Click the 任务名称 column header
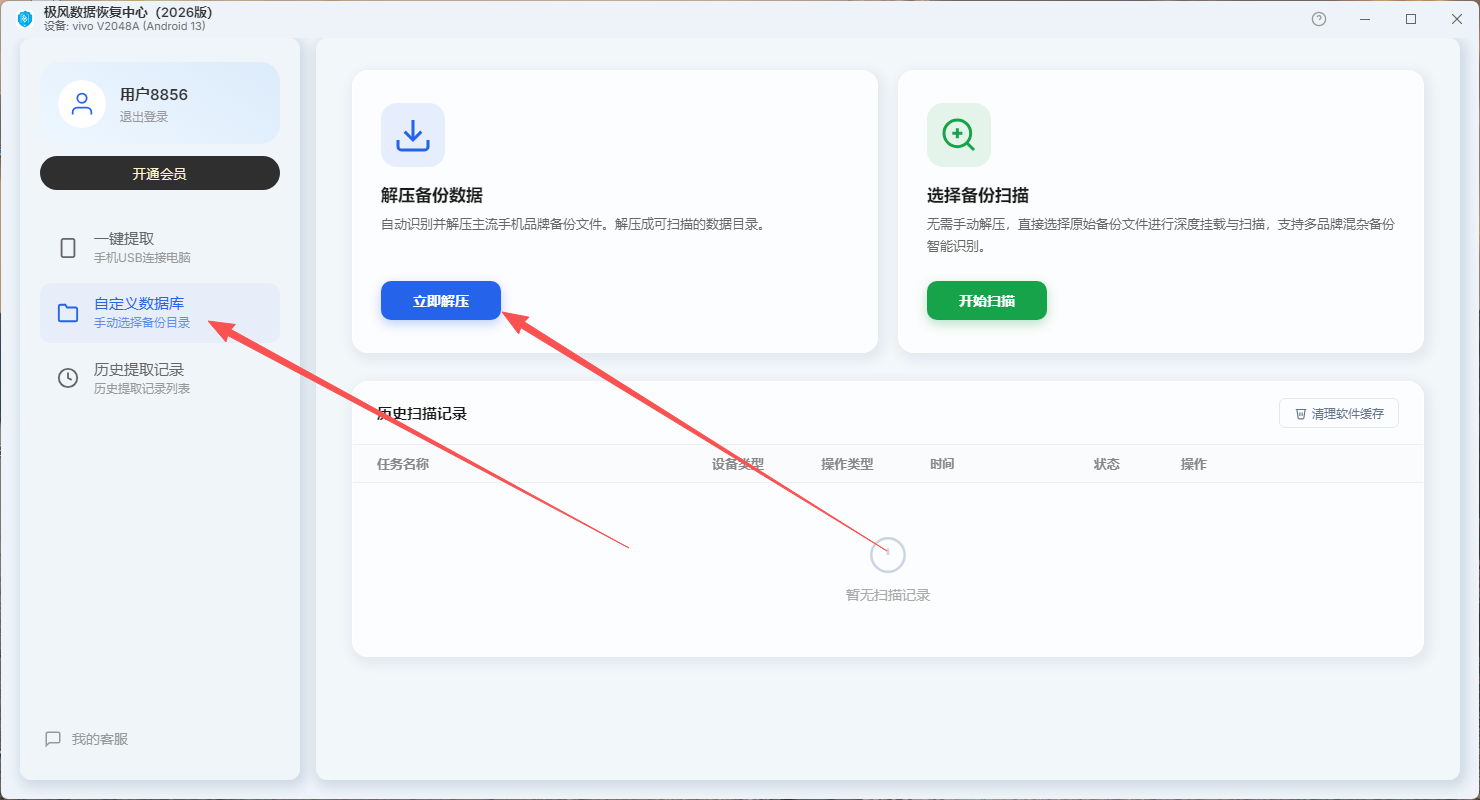Screen dimensions: 1480x800 (403, 464)
